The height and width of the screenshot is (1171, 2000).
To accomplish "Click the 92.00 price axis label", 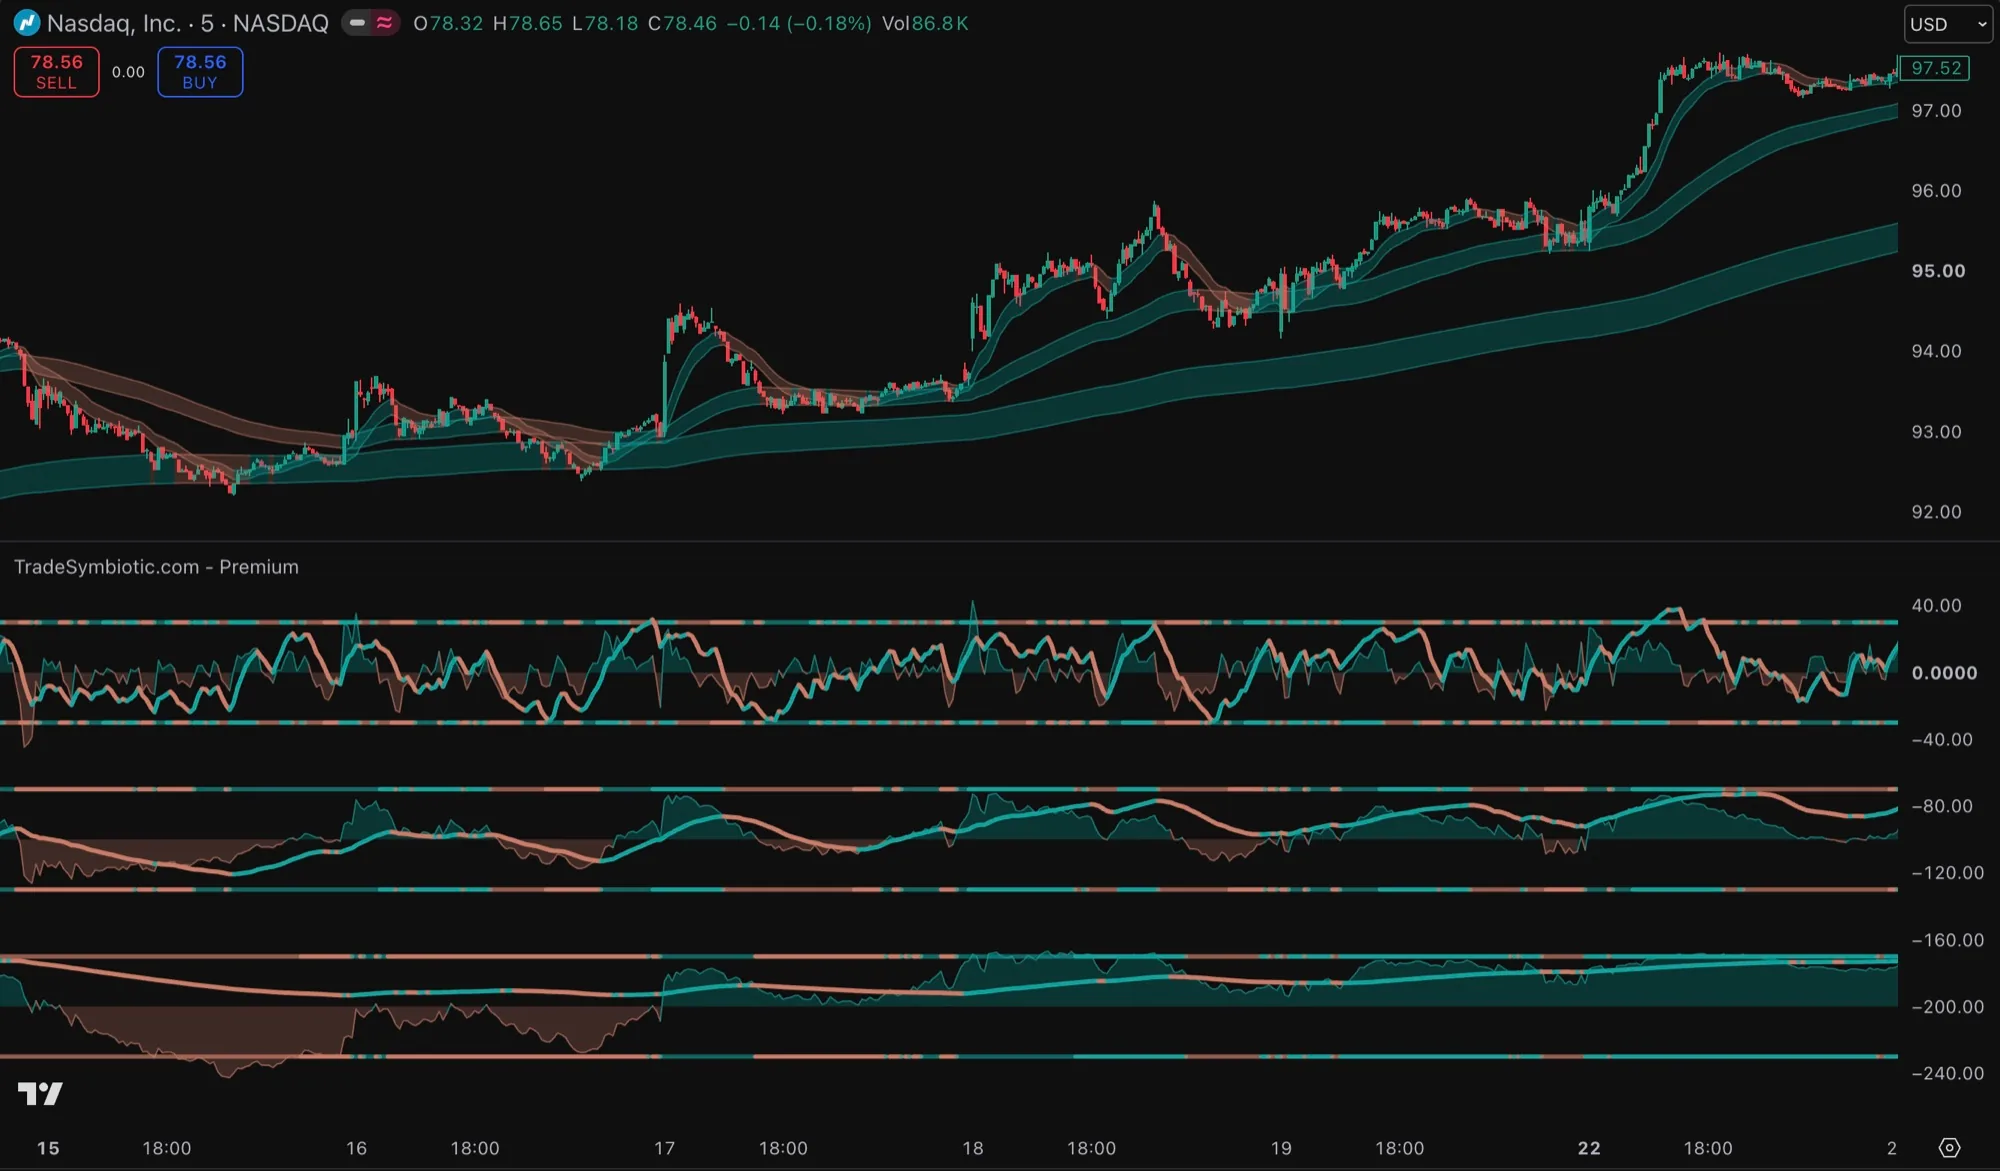I will coord(1936,512).
